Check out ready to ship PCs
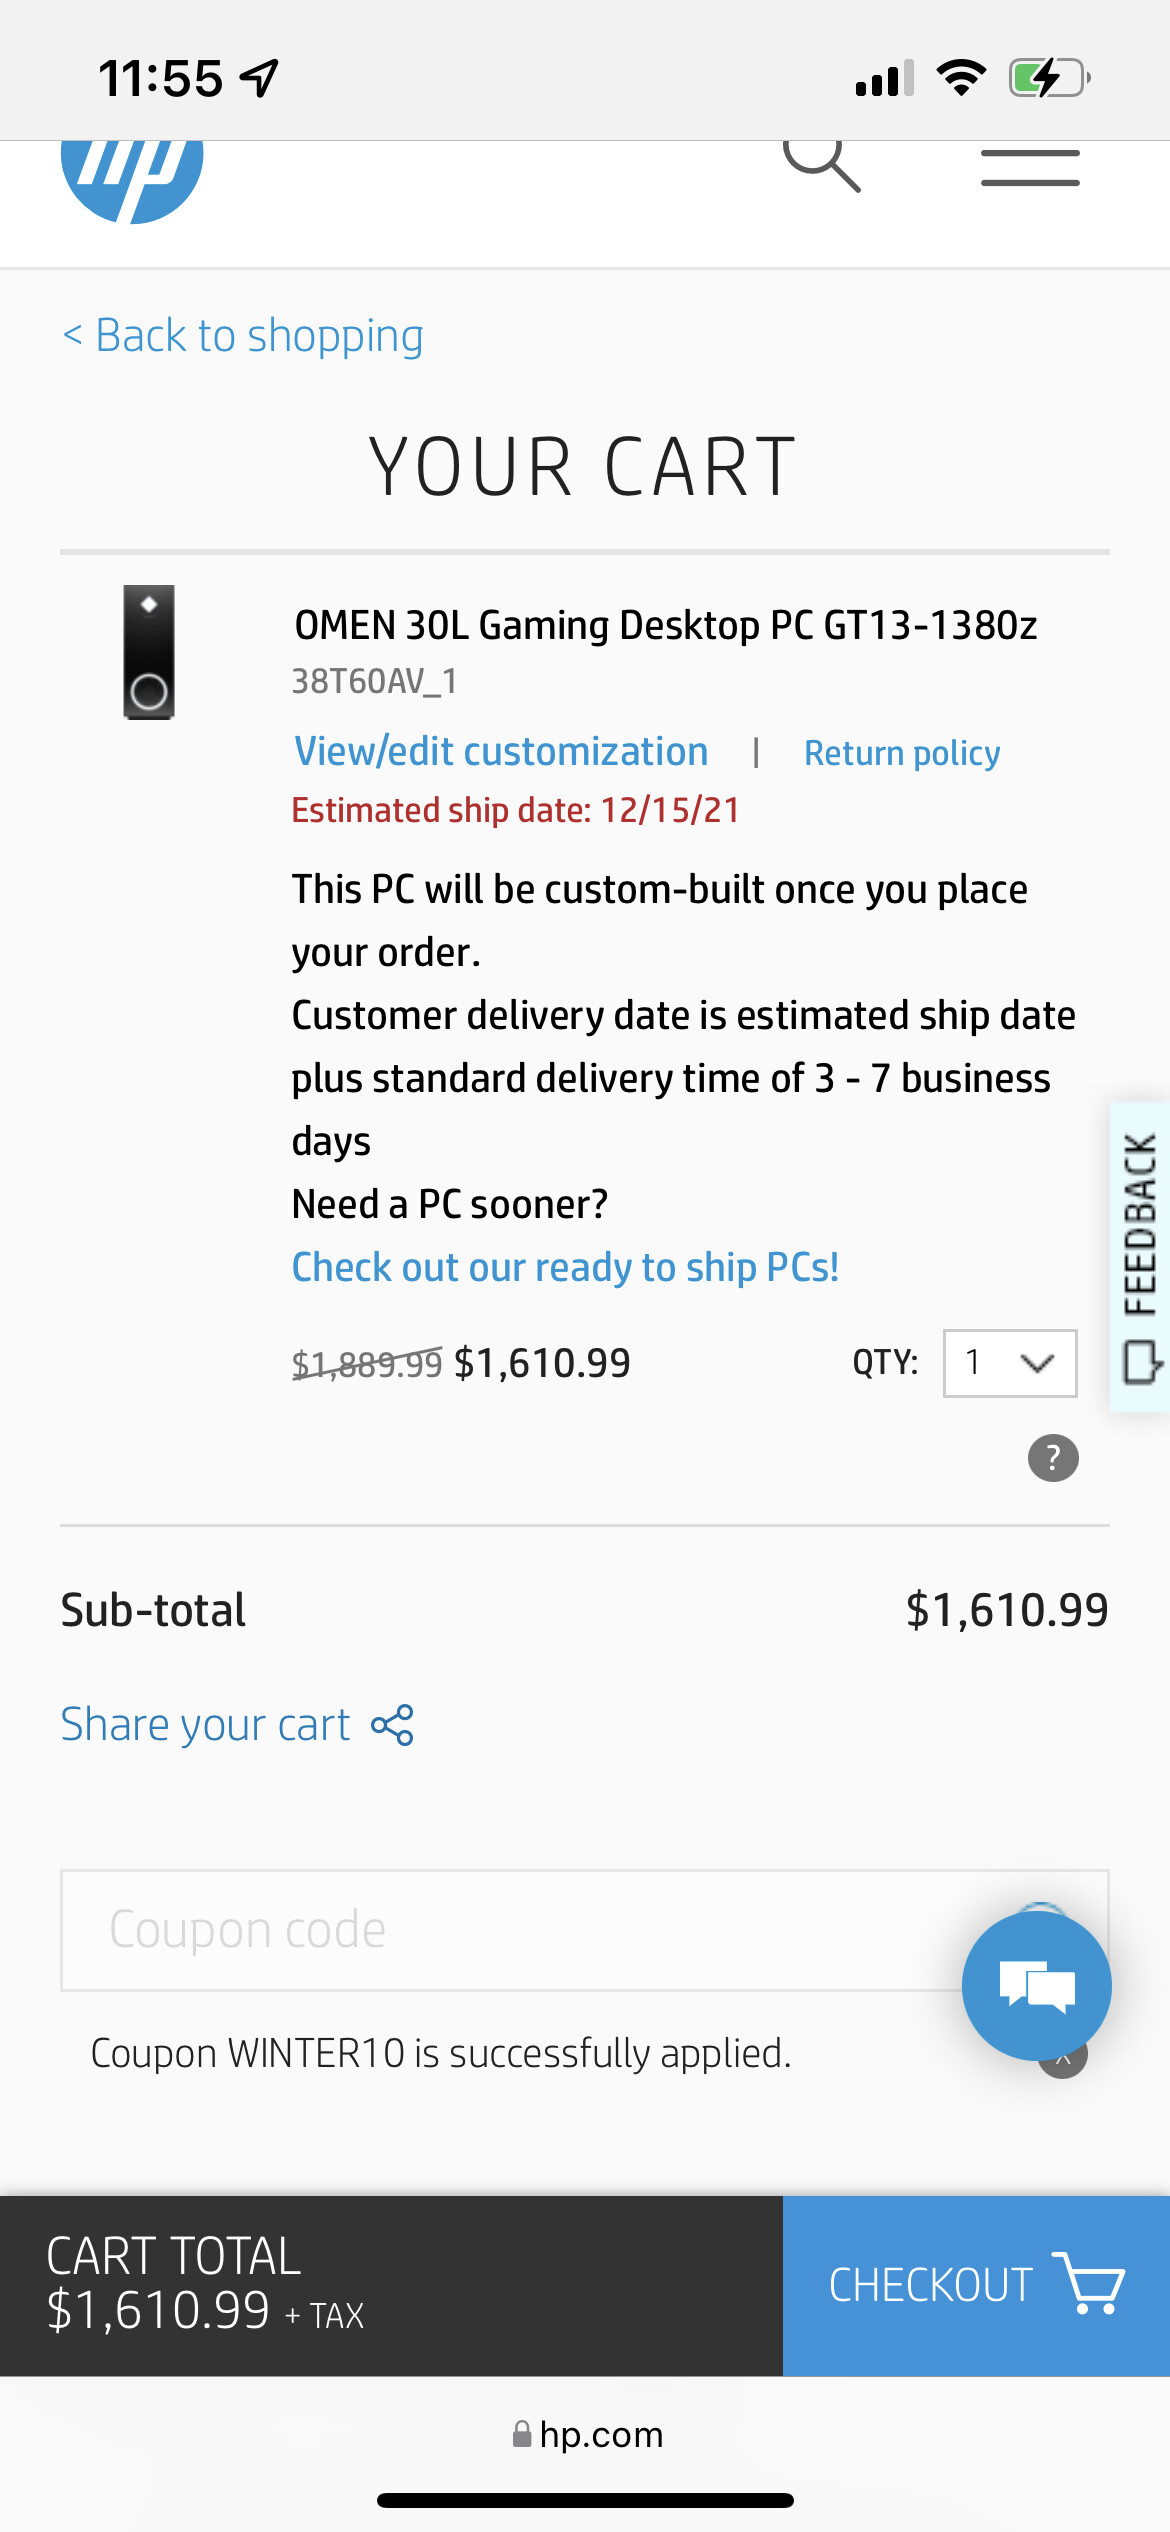 click(565, 1268)
